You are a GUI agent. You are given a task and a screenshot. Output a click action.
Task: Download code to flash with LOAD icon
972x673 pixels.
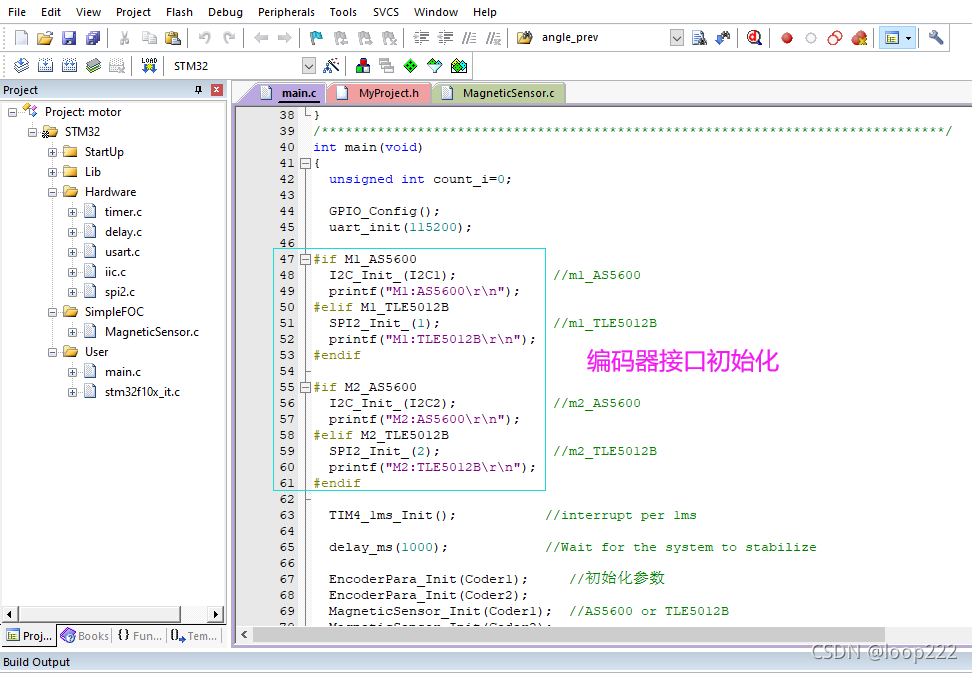149,66
